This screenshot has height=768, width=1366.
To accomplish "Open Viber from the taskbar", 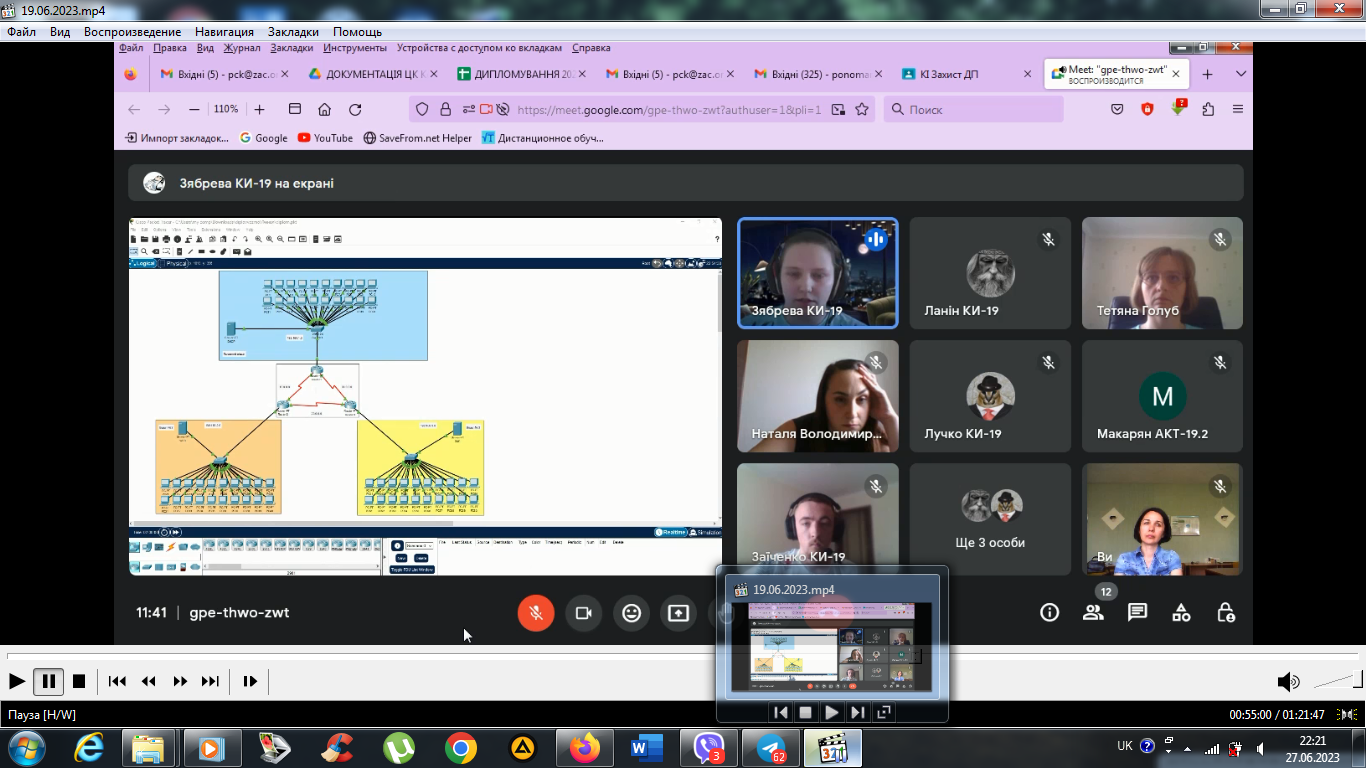I will 709,748.
